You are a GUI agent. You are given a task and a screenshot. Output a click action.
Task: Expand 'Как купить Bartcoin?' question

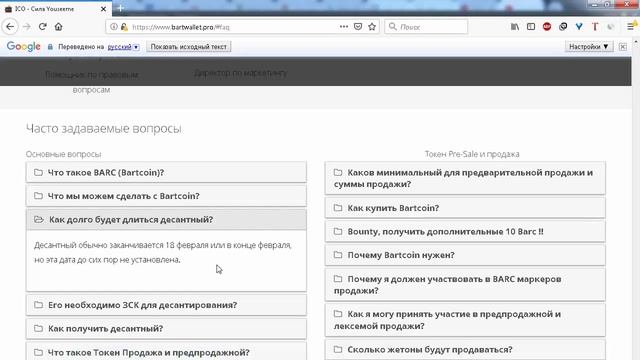point(465,208)
